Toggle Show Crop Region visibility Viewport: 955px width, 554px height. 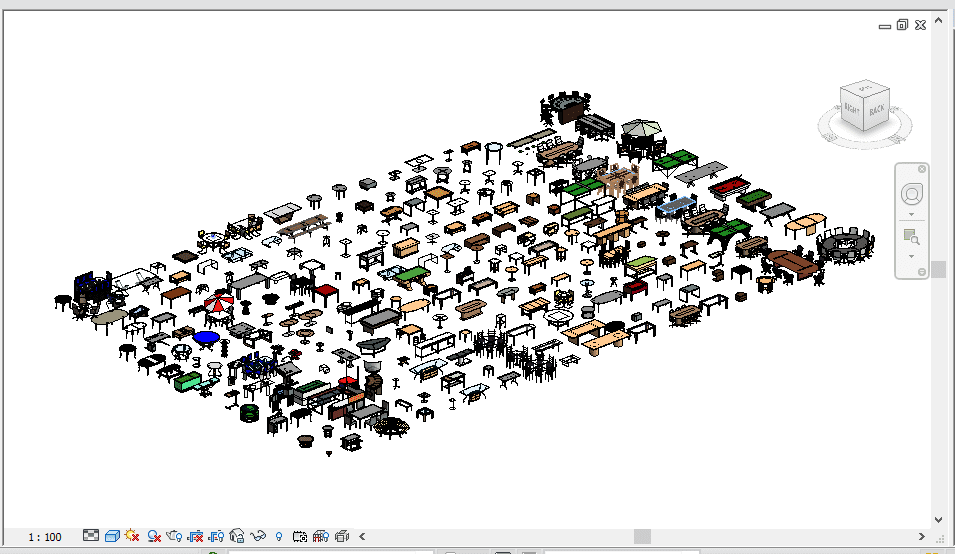[x=216, y=537]
